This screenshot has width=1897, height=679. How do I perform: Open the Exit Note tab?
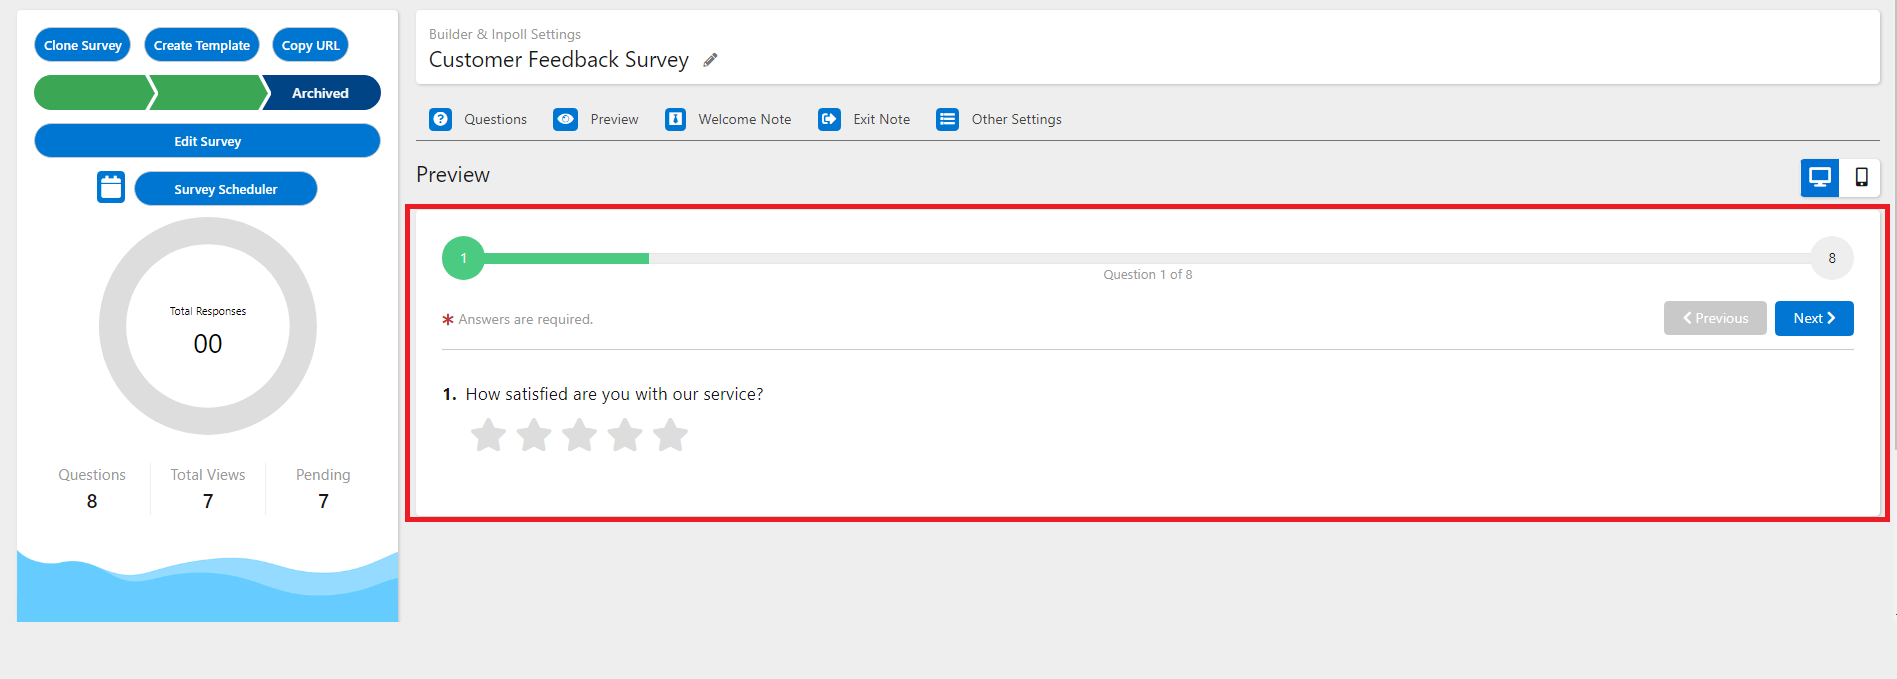point(864,119)
